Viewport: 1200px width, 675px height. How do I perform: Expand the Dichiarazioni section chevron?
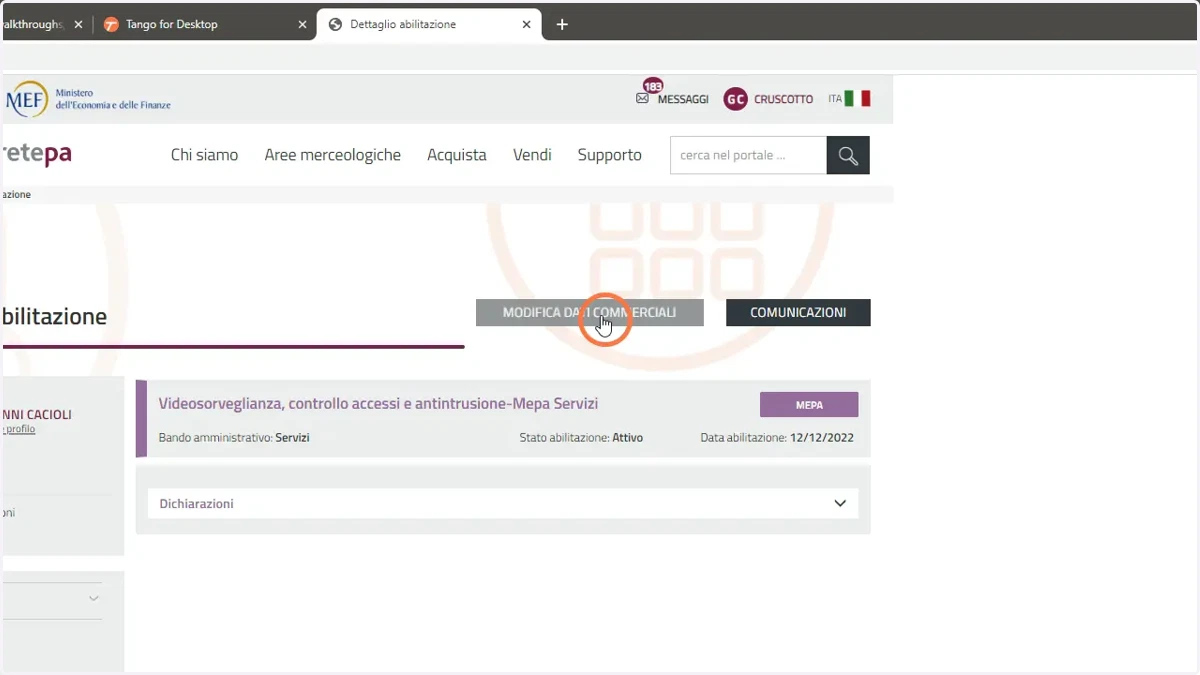pos(840,503)
